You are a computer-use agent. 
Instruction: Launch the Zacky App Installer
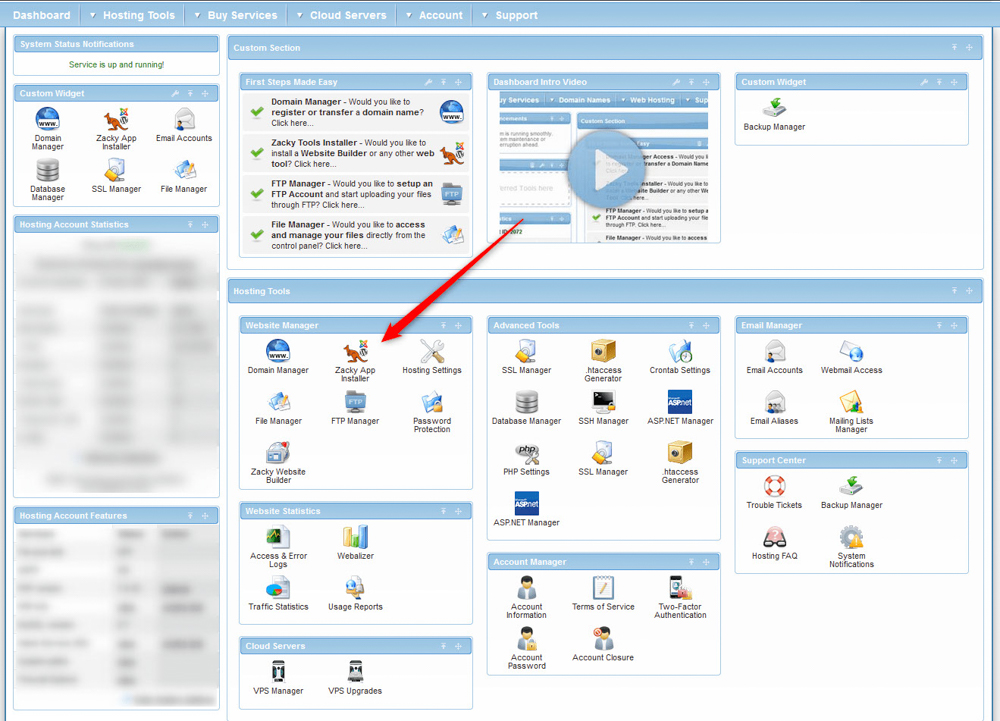coord(355,356)
